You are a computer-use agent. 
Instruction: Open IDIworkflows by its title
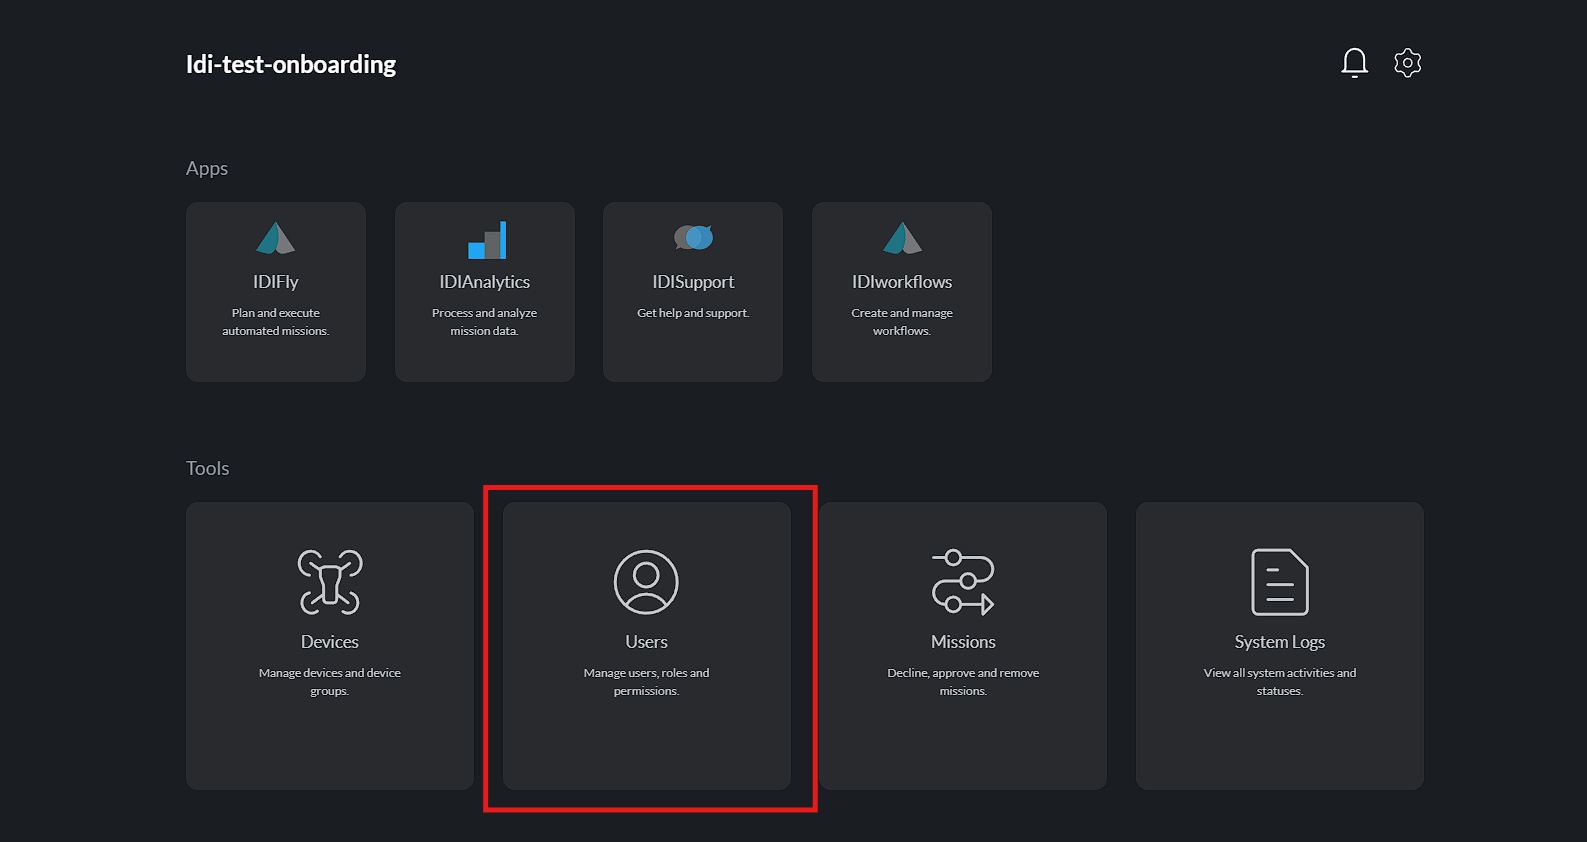coord(902,282)
